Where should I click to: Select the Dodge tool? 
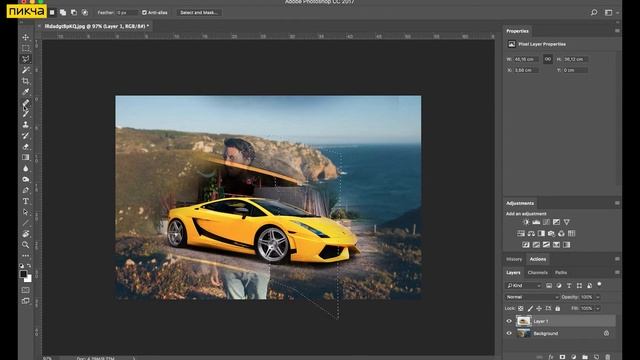26,179
